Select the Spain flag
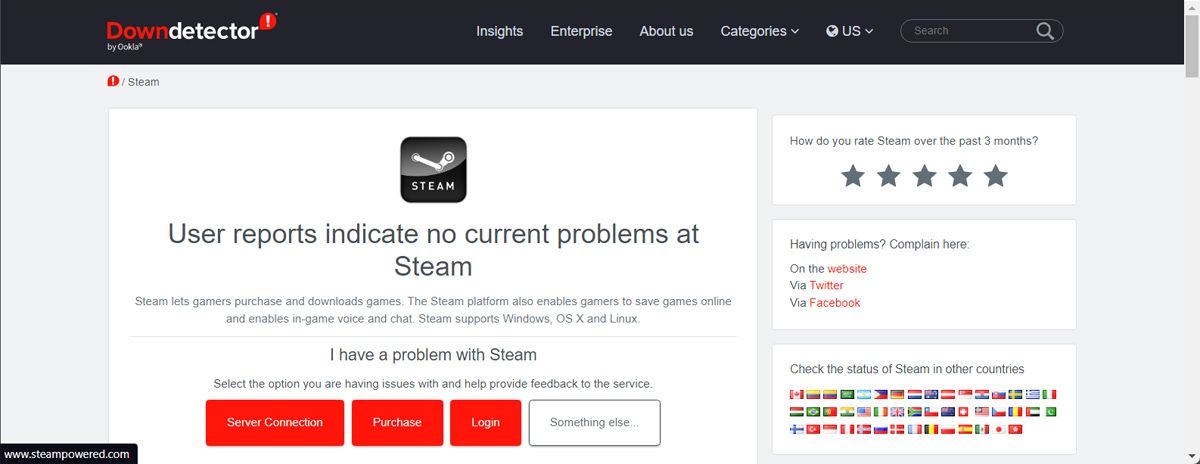The width and height of the screenshot is (1200, 464). click(x=965, y=429)
